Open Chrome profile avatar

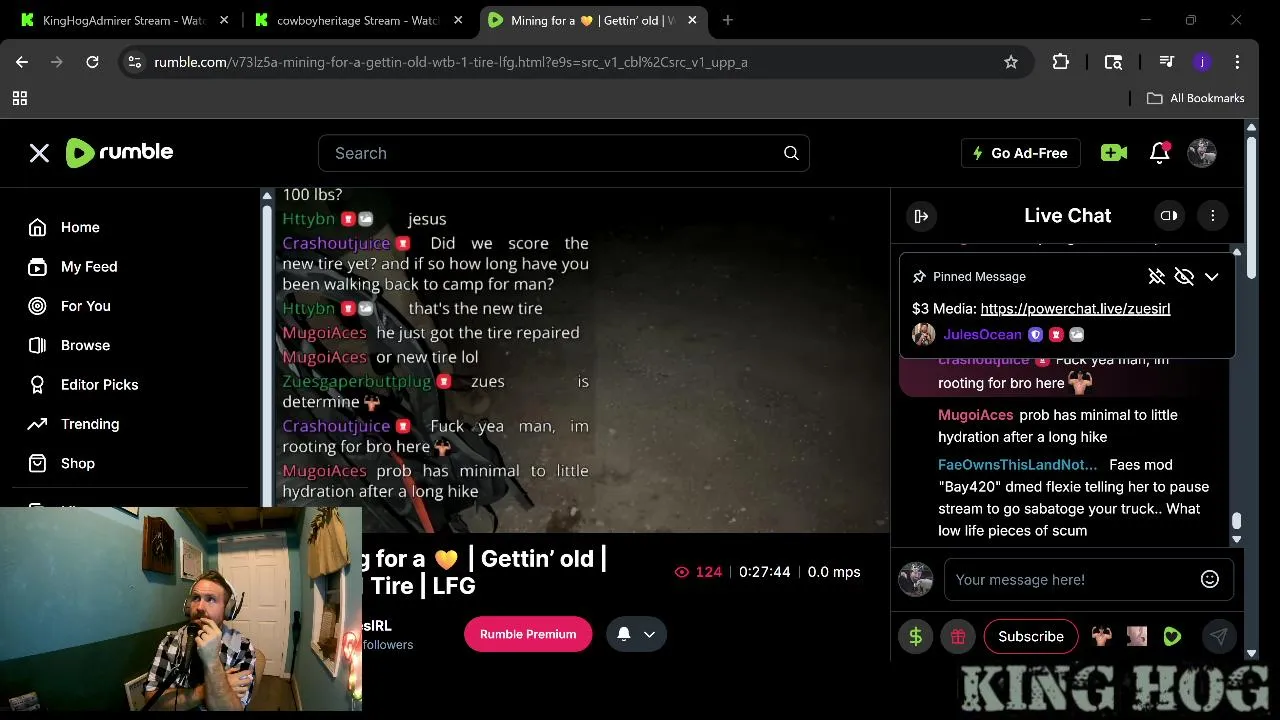[x=1202, y=62]
